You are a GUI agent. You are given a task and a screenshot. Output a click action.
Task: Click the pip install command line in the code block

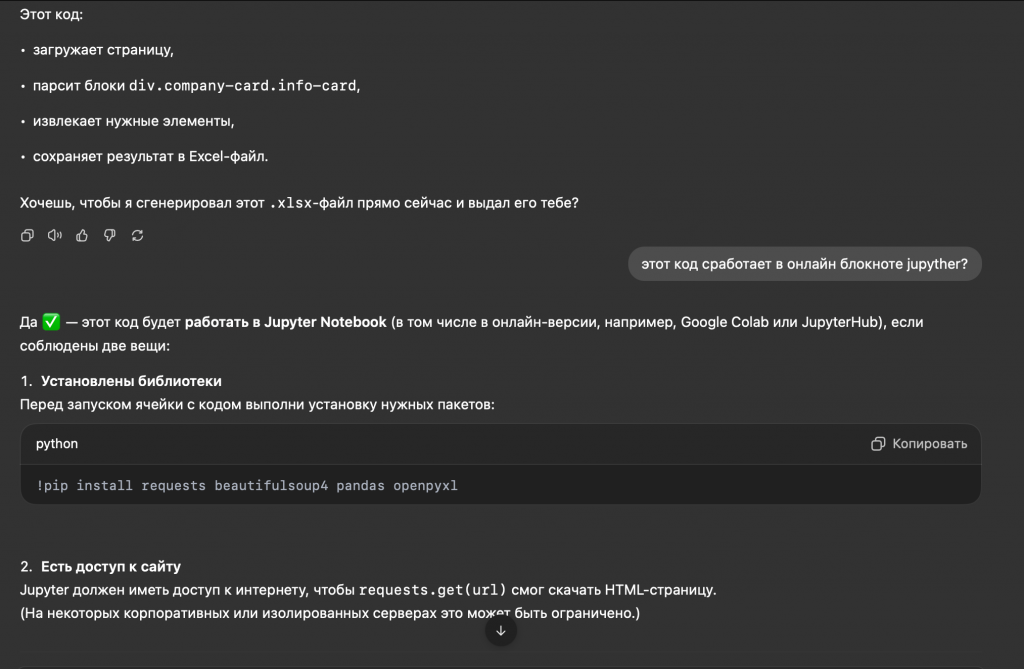point(247,486)
